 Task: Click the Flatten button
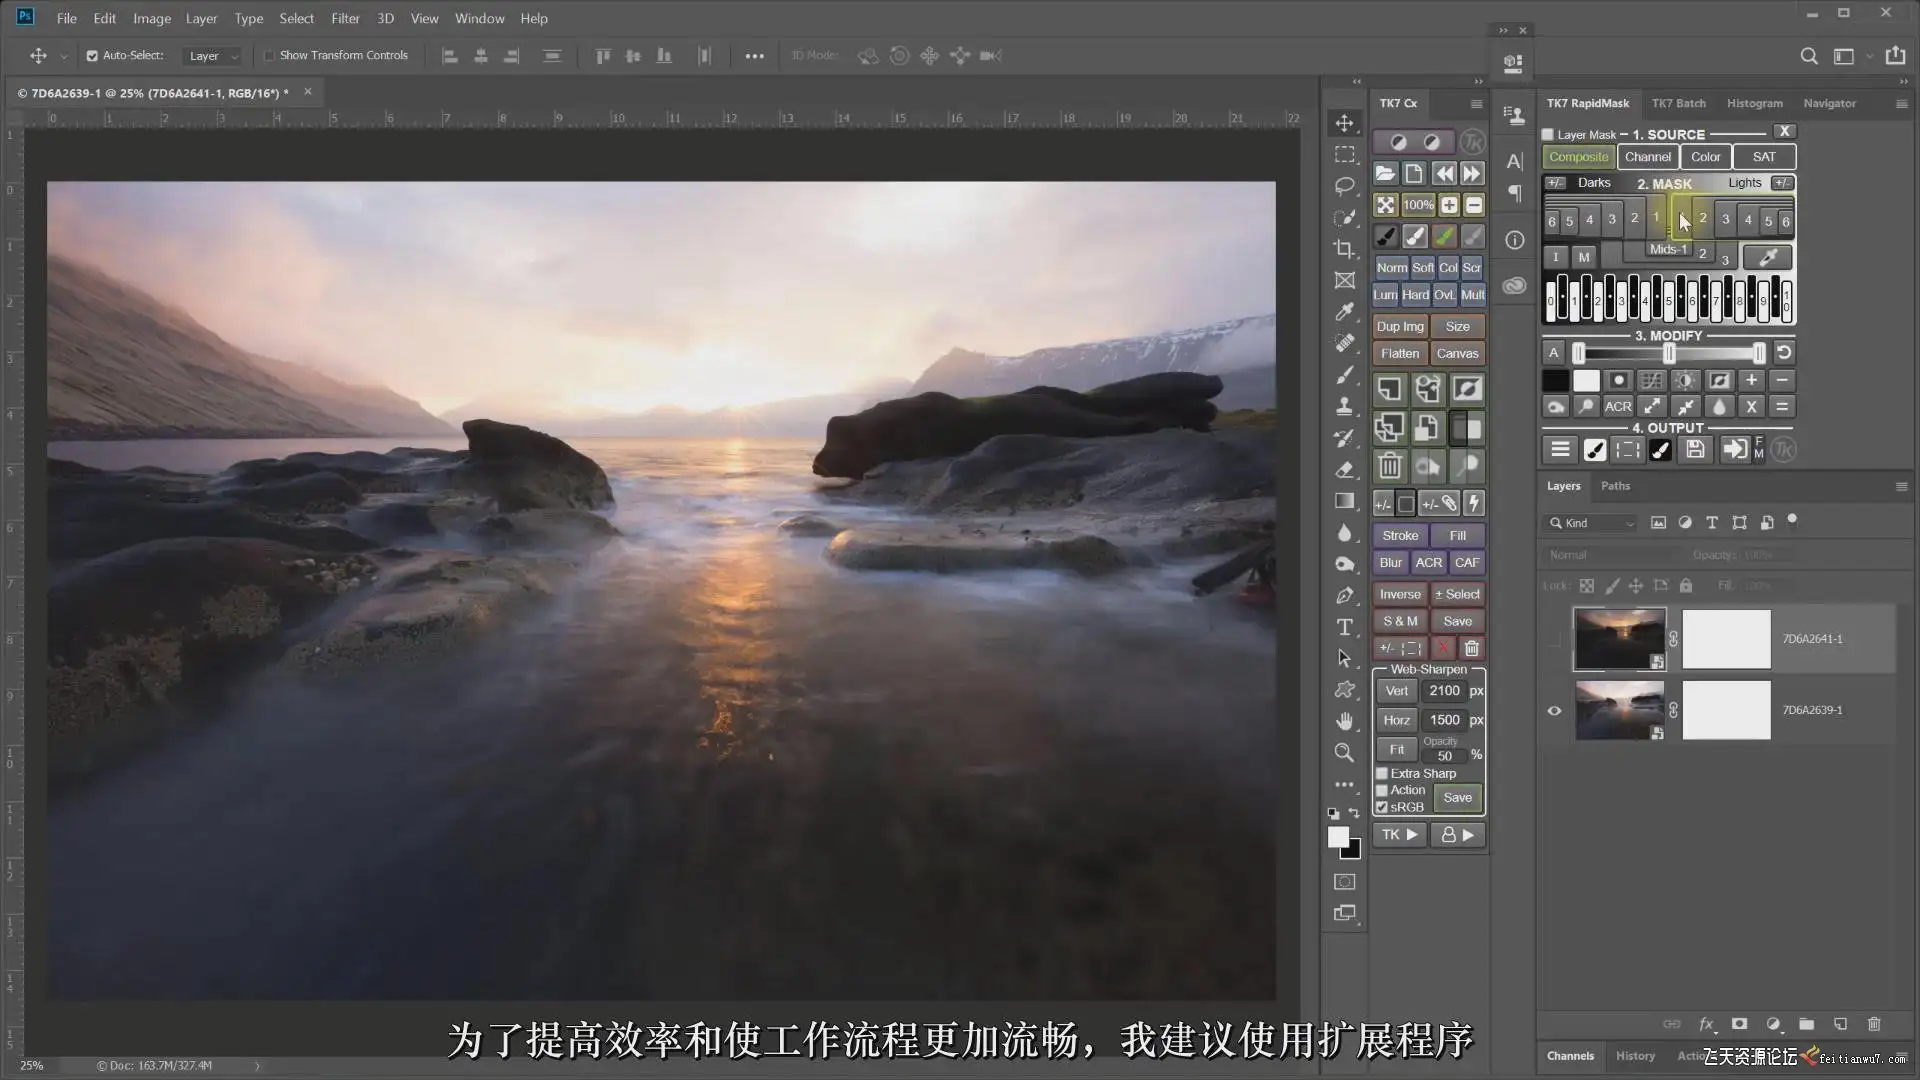[x=1399, y=353]
